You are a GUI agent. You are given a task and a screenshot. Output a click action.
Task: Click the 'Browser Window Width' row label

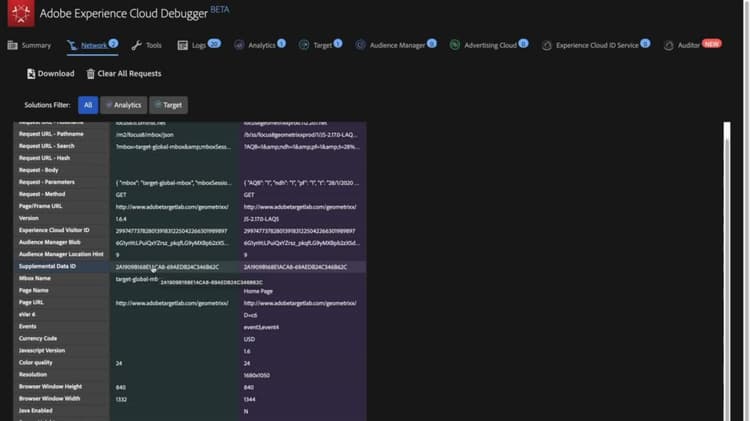point(49,398)
